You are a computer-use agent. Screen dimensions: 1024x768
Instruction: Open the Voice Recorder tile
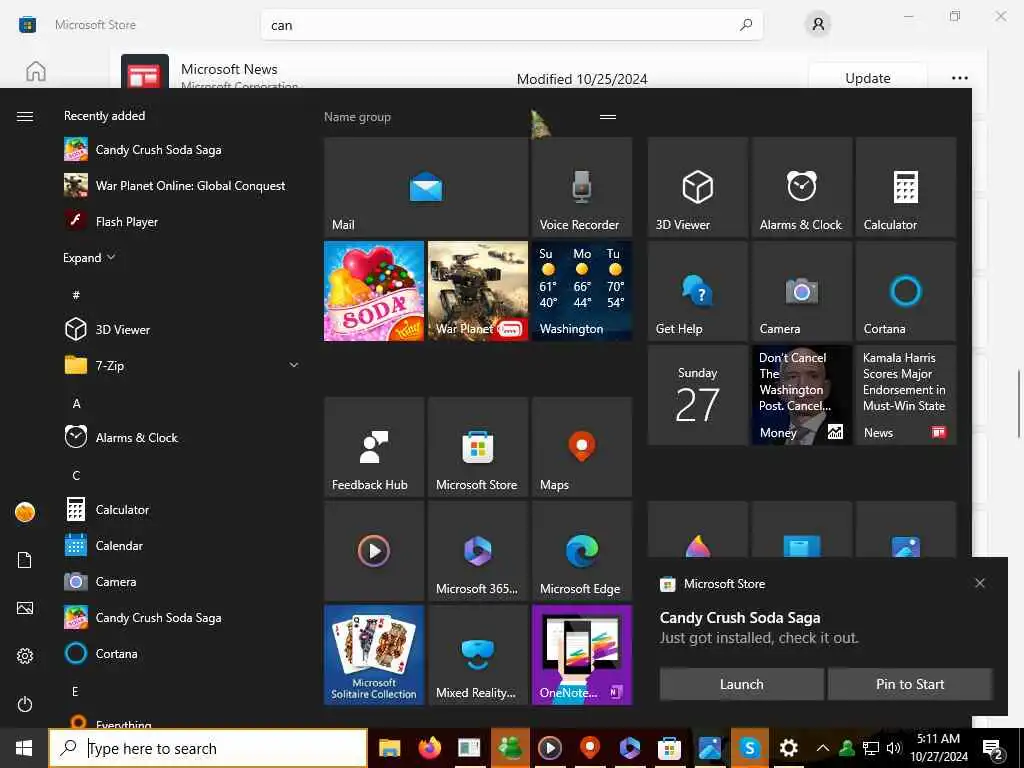(582, 187)
